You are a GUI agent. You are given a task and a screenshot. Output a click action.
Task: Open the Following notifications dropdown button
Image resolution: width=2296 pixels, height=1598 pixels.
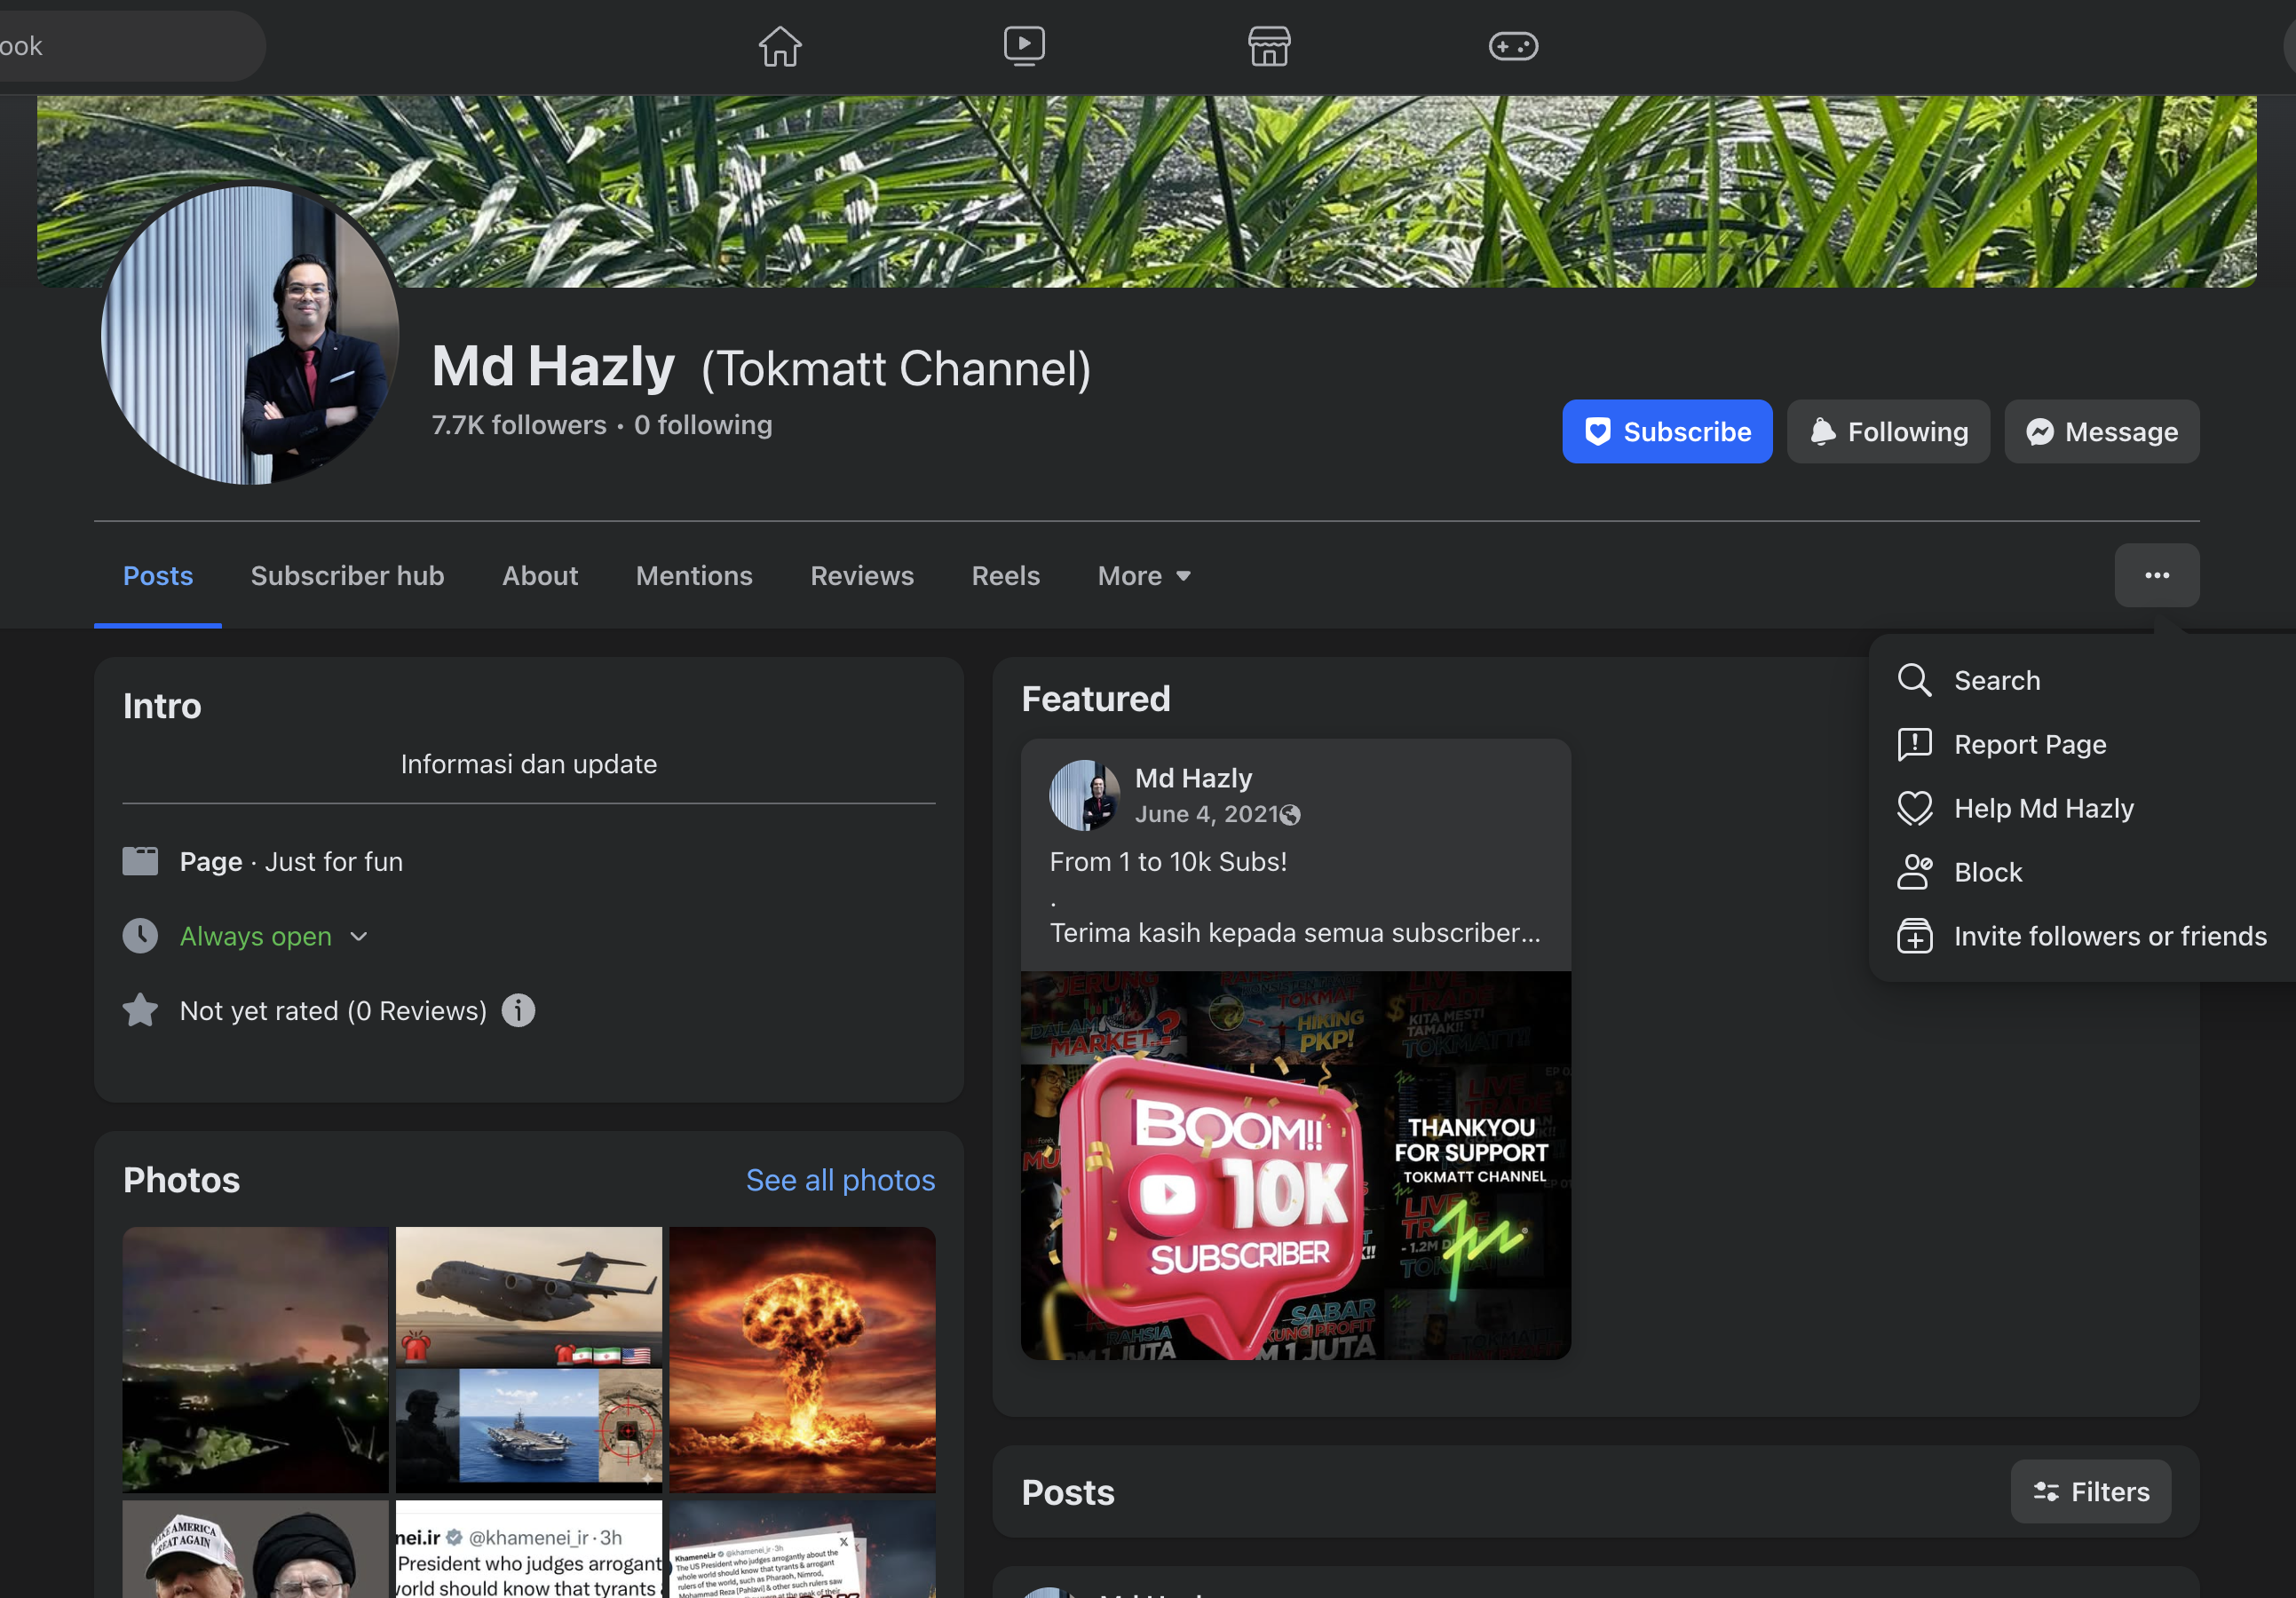click(x=1888, y=432)
